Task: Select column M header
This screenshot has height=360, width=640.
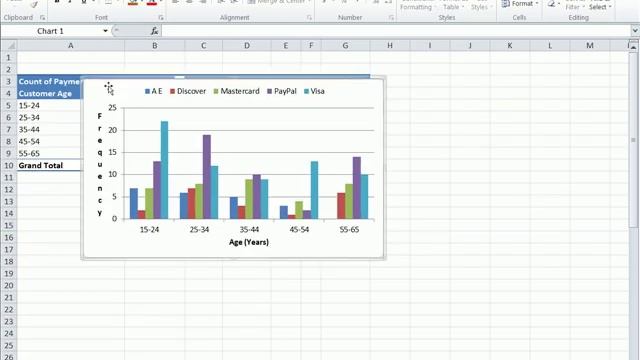Action: pyautogui.click(x=590, y=46)
